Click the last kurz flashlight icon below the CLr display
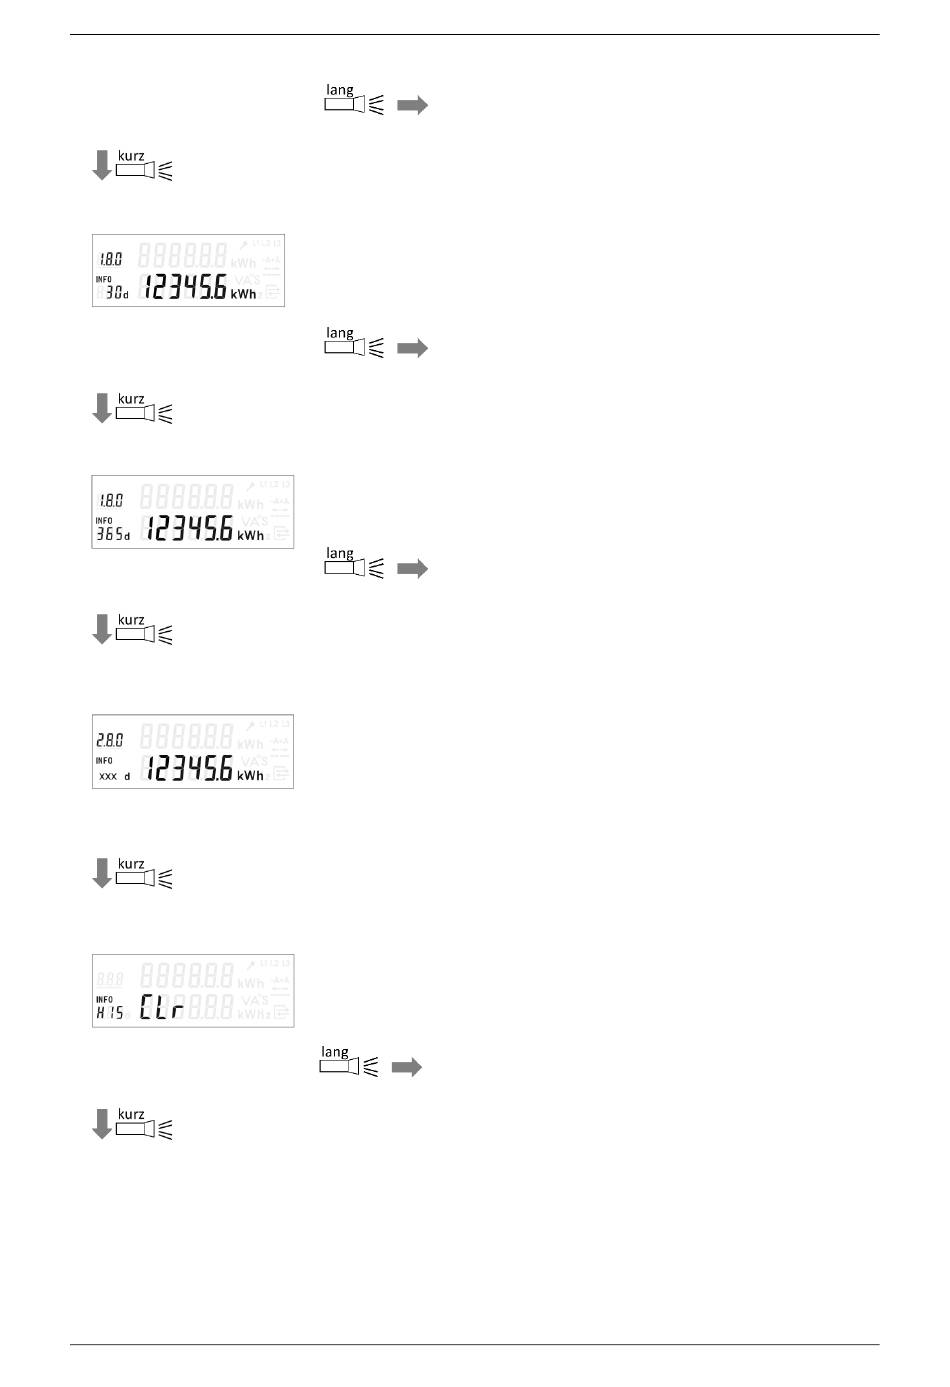 (144, 1123)
